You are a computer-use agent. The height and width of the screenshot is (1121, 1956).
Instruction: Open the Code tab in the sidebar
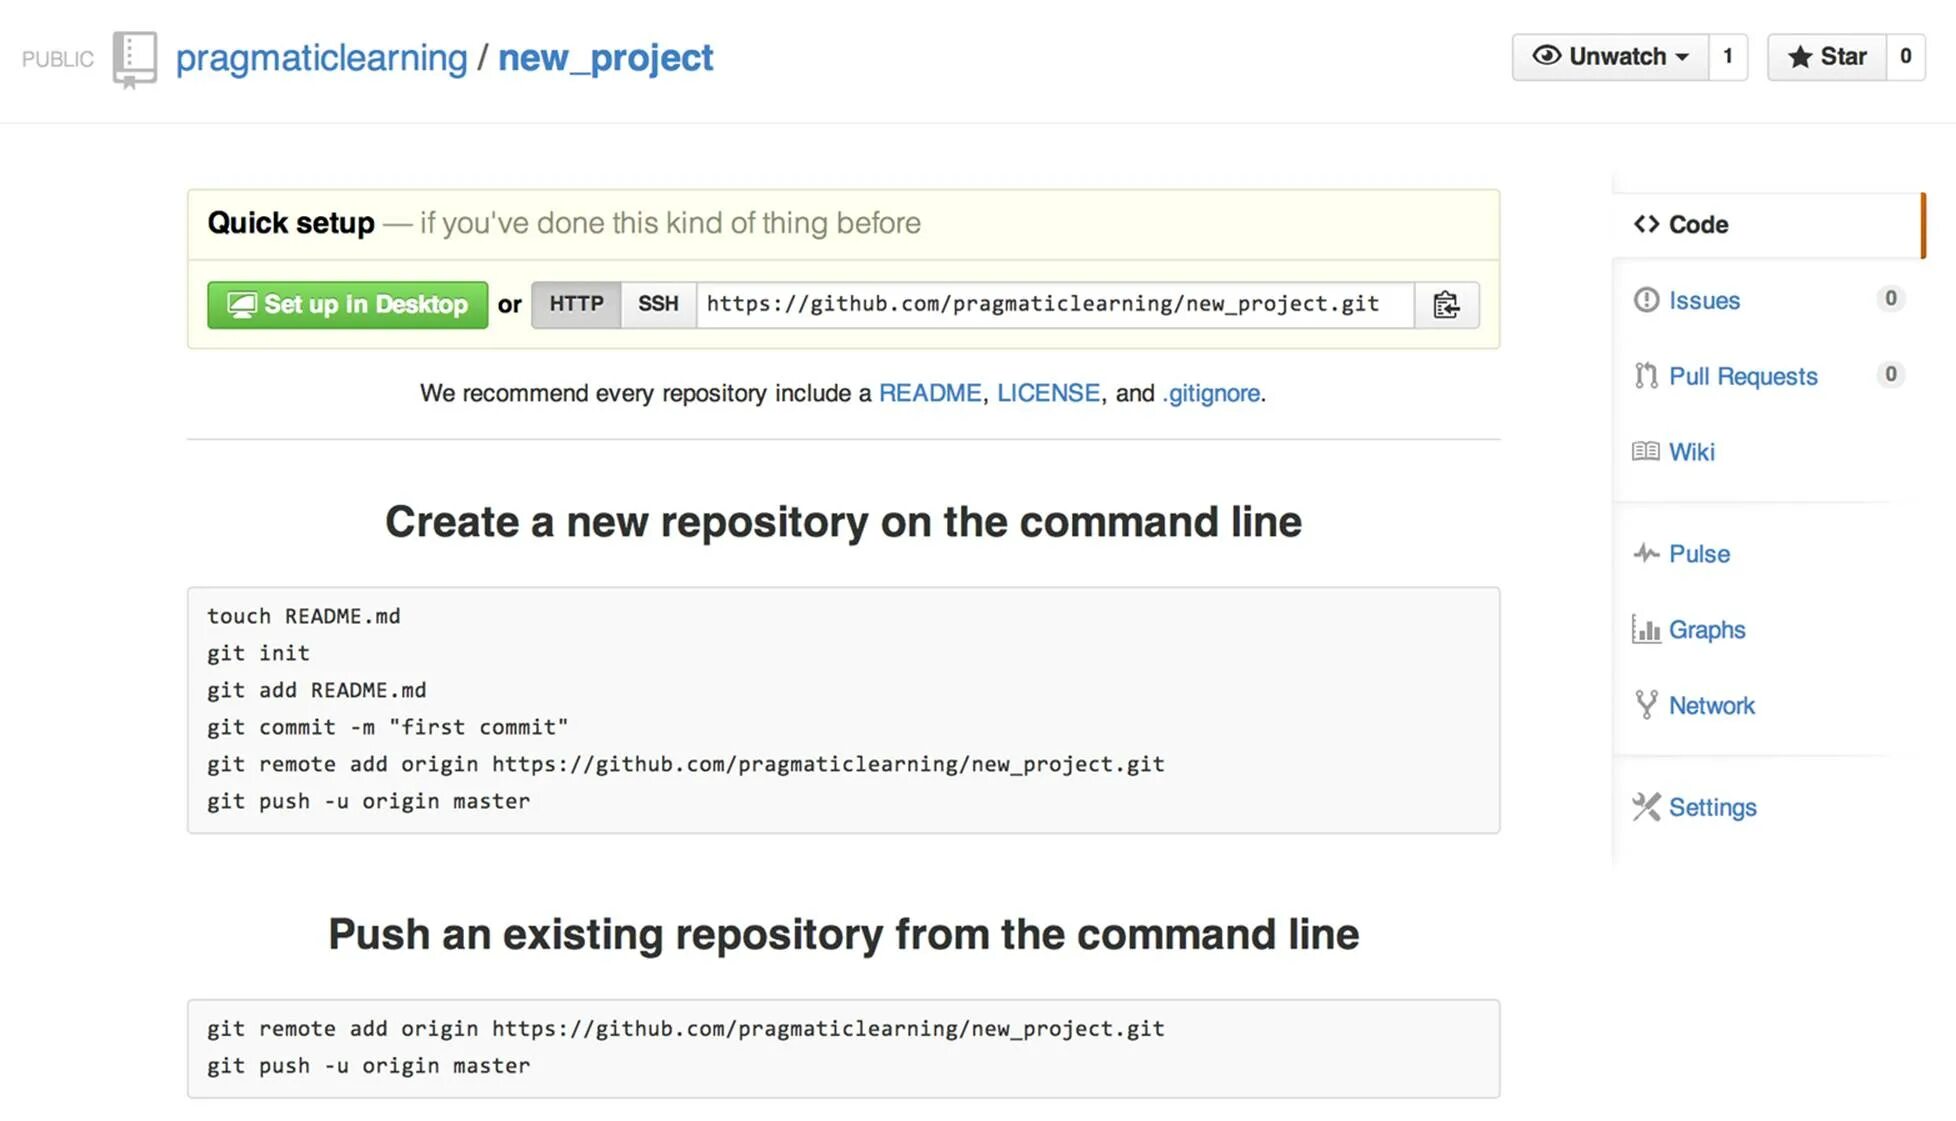[x=1769, y=225]
